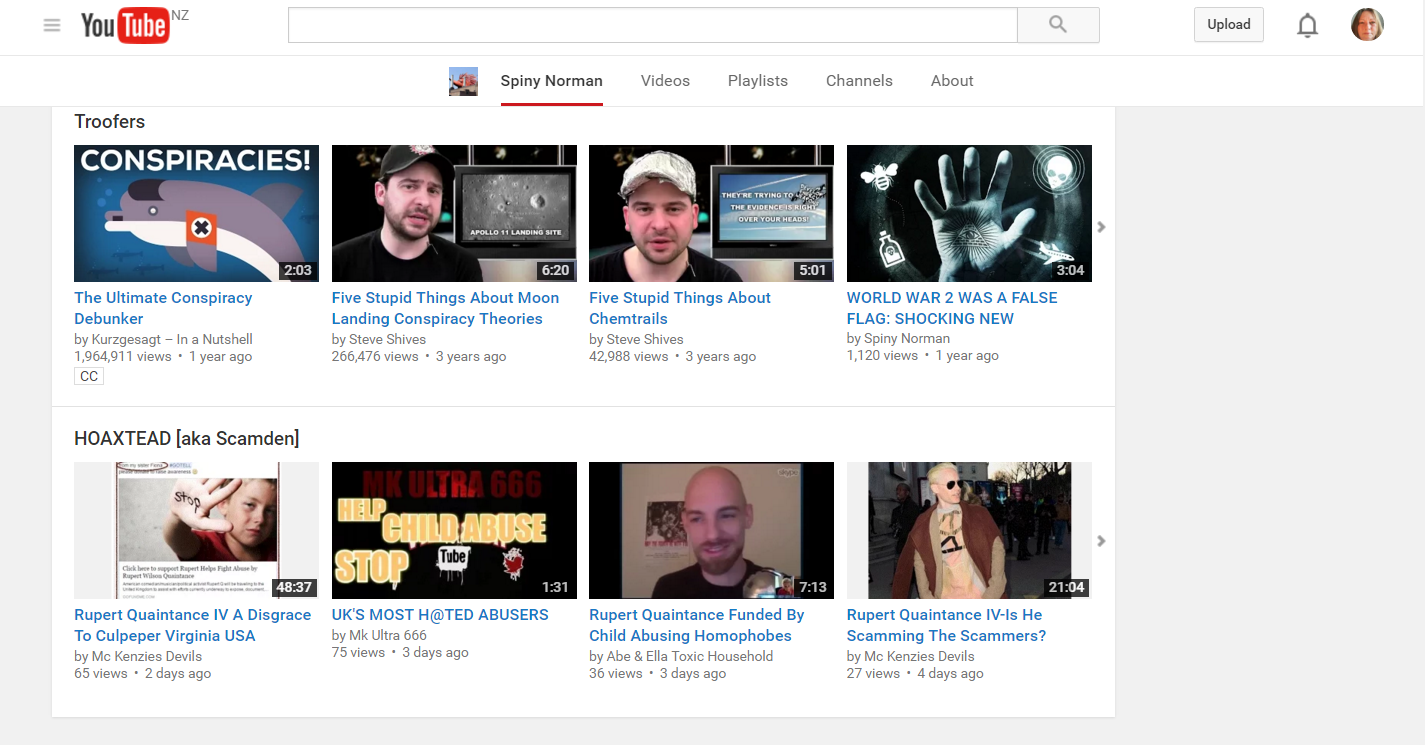The image size is (1425, 745).
Task: Show next videos in Troofers row
Action: [x=1101, y=227]
